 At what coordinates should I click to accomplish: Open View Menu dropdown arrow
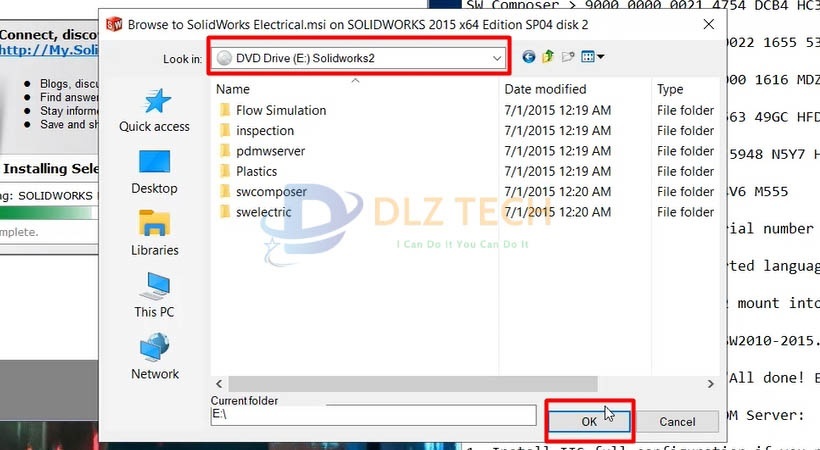(600, 57)
